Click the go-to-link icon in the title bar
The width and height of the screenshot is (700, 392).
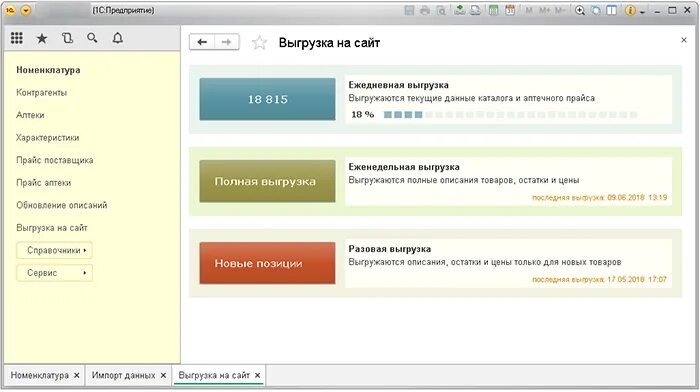tap(475, 10)
